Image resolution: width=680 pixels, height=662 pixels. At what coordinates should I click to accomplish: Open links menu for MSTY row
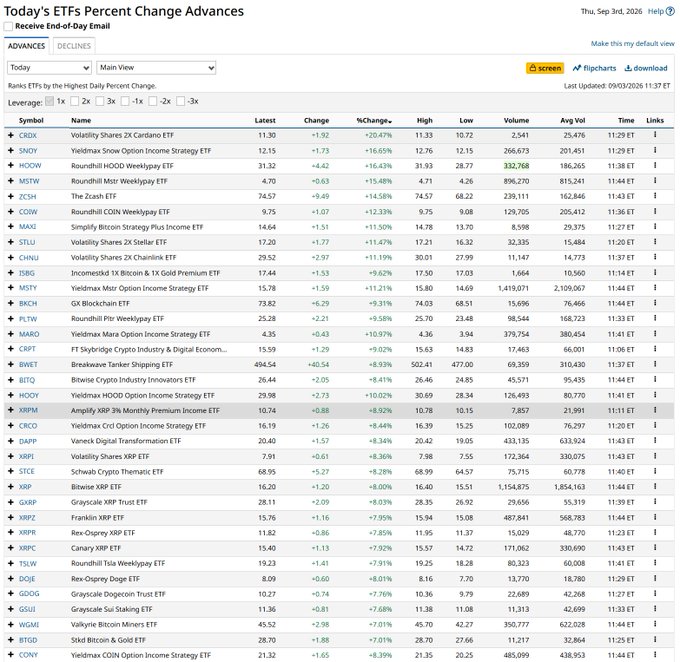[655, 288]
